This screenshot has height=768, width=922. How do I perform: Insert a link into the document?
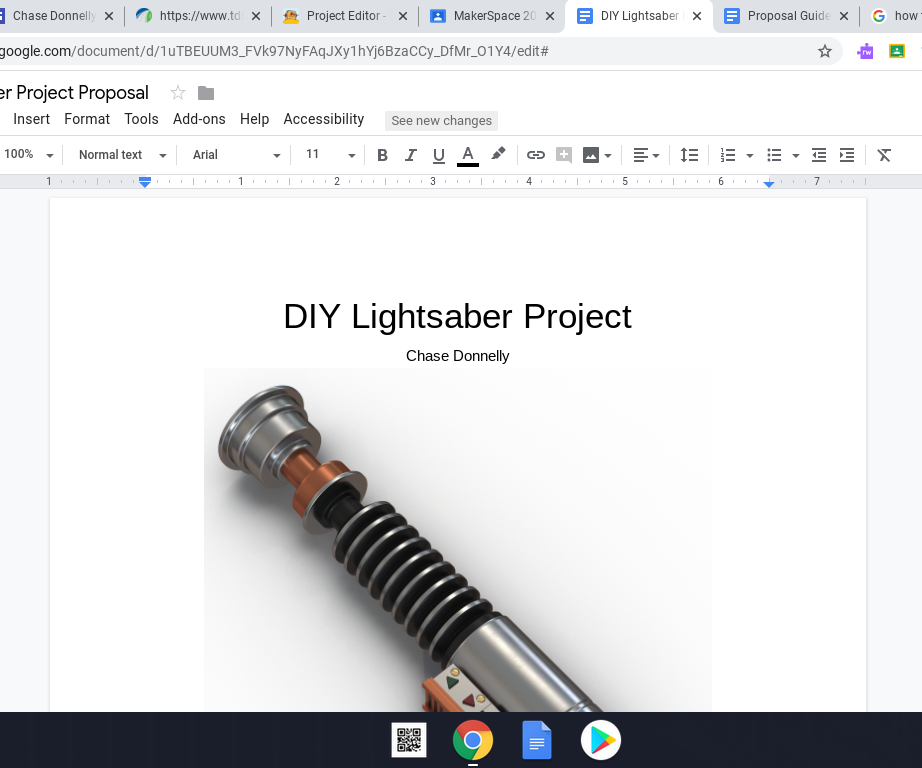coord(536,155)
